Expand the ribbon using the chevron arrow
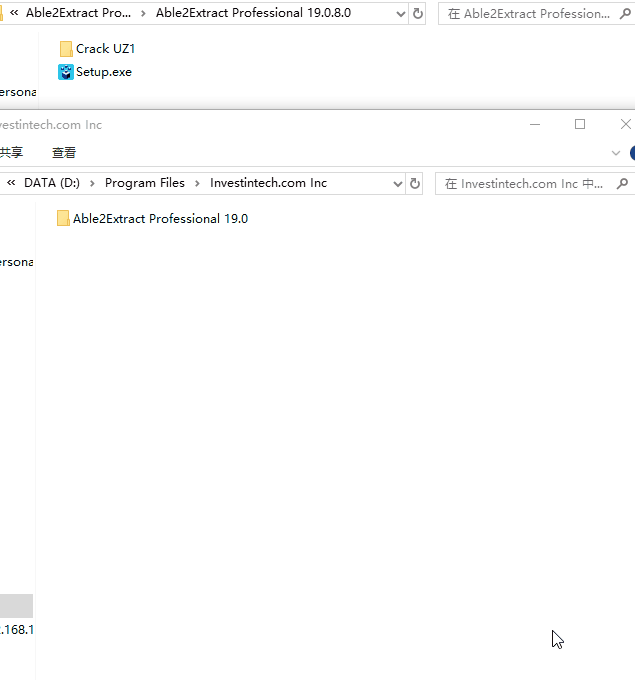This screenshot has height=680, width=635. (616, 153)
